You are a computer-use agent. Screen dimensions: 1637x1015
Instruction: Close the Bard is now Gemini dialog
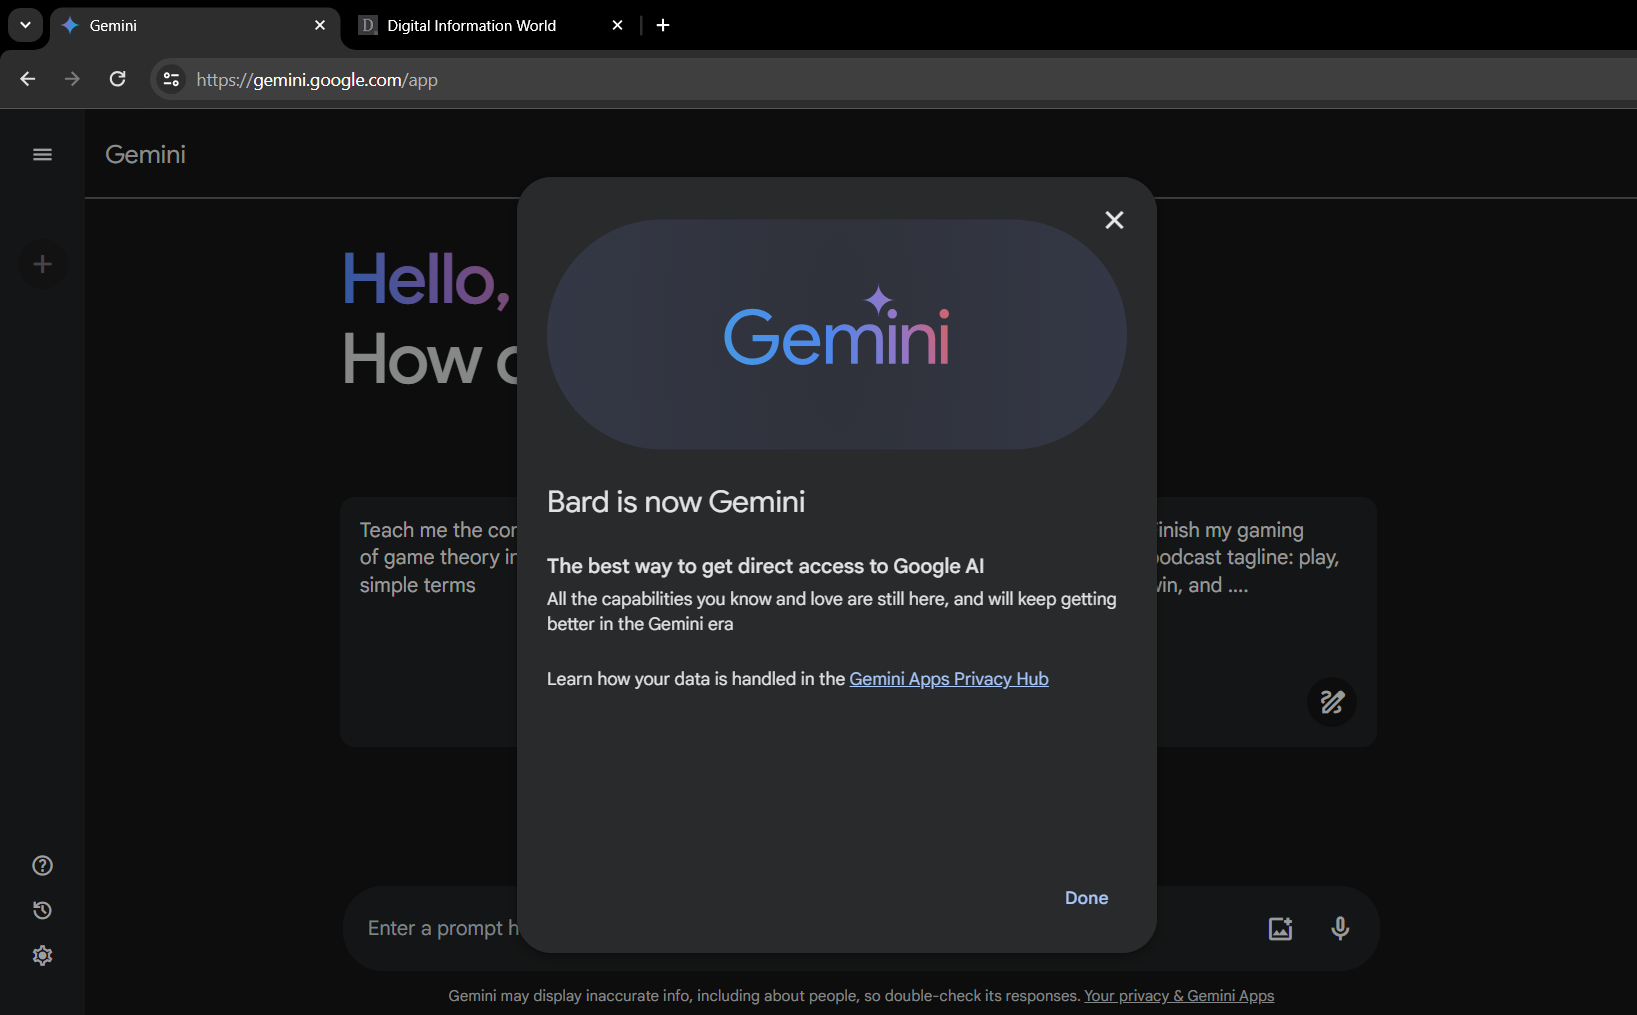click(x=1114, y=220)
